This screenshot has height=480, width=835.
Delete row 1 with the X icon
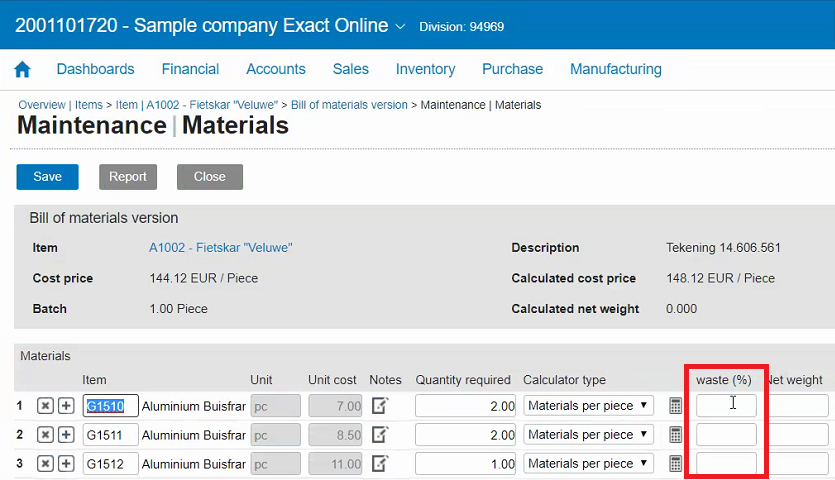tap(45, 406)
